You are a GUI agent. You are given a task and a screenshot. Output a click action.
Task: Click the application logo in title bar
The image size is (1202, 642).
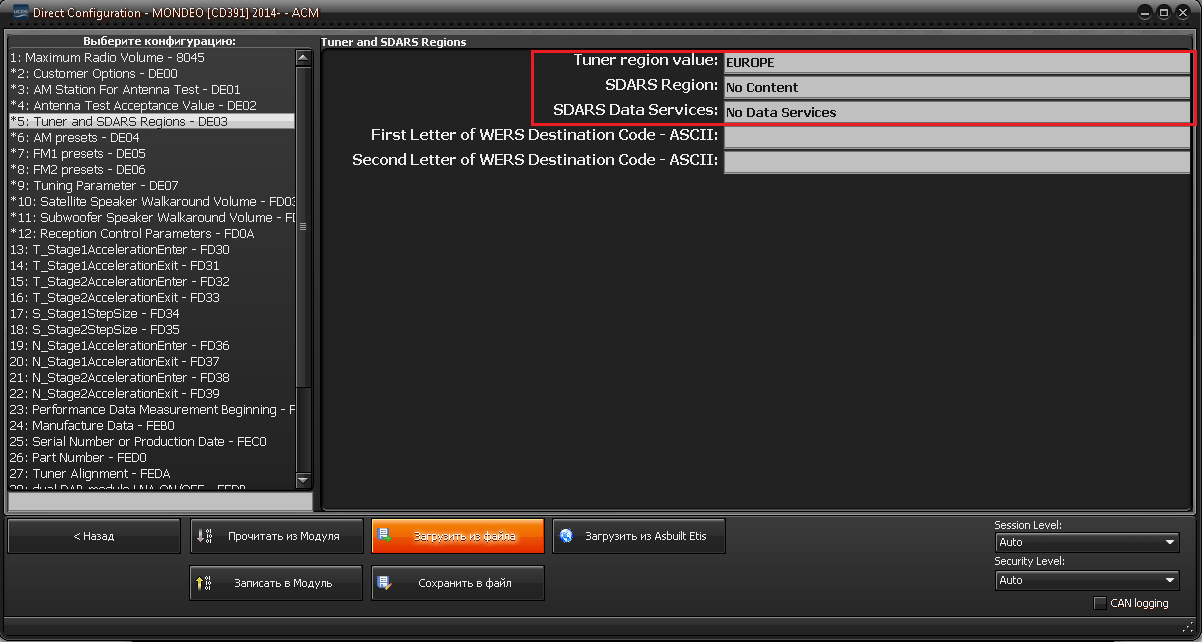point(17,13)
